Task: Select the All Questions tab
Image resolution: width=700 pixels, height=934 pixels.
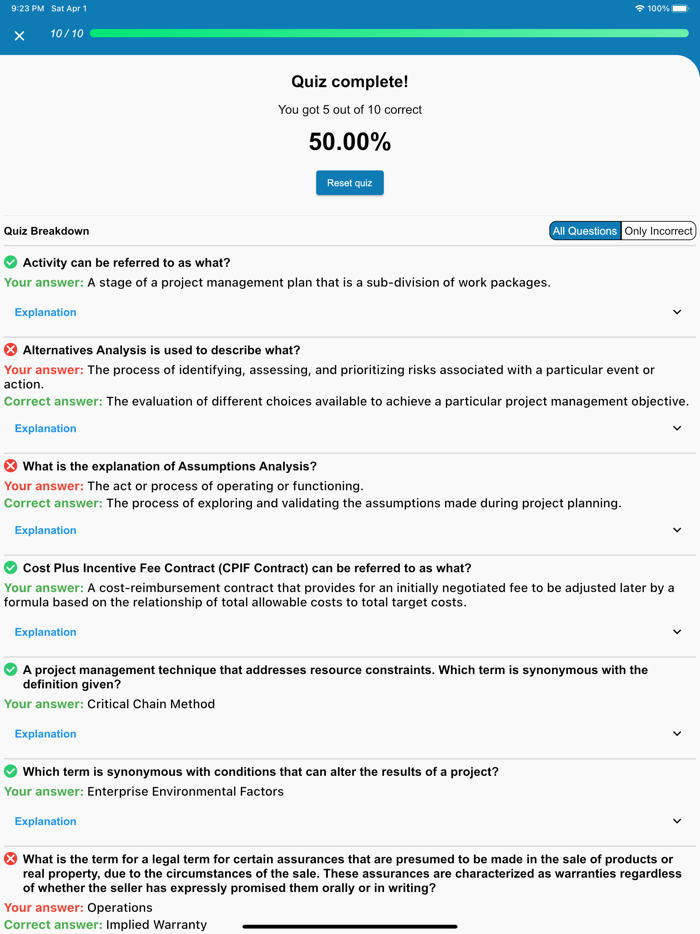Action: (585, 230)
